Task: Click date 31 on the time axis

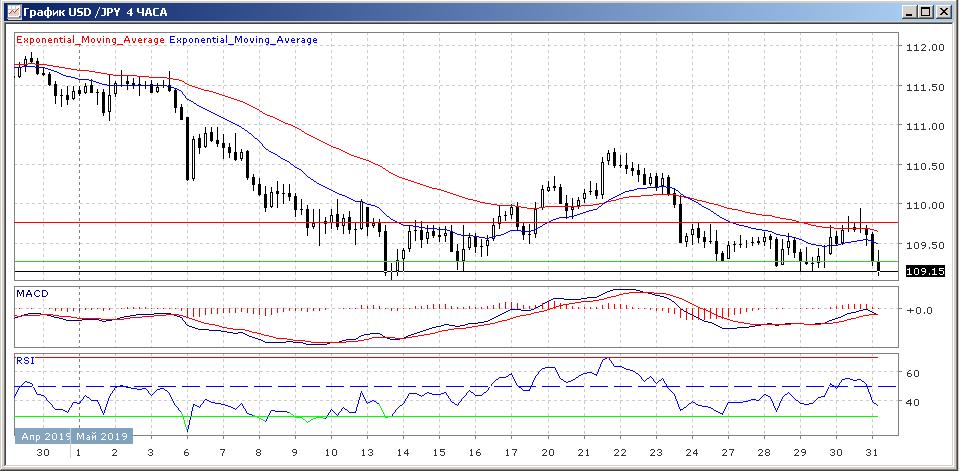Action: pyautogui.click(x=873, y=452)
